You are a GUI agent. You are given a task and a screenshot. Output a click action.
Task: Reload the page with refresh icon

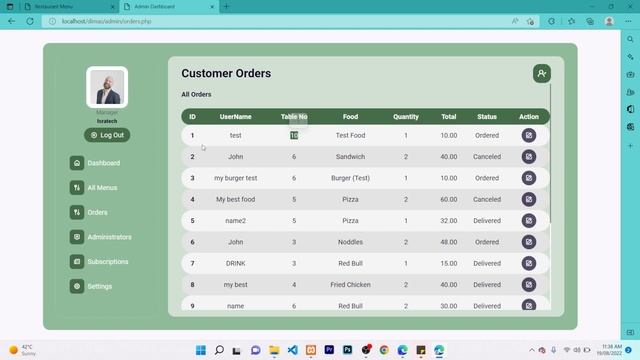30,21
